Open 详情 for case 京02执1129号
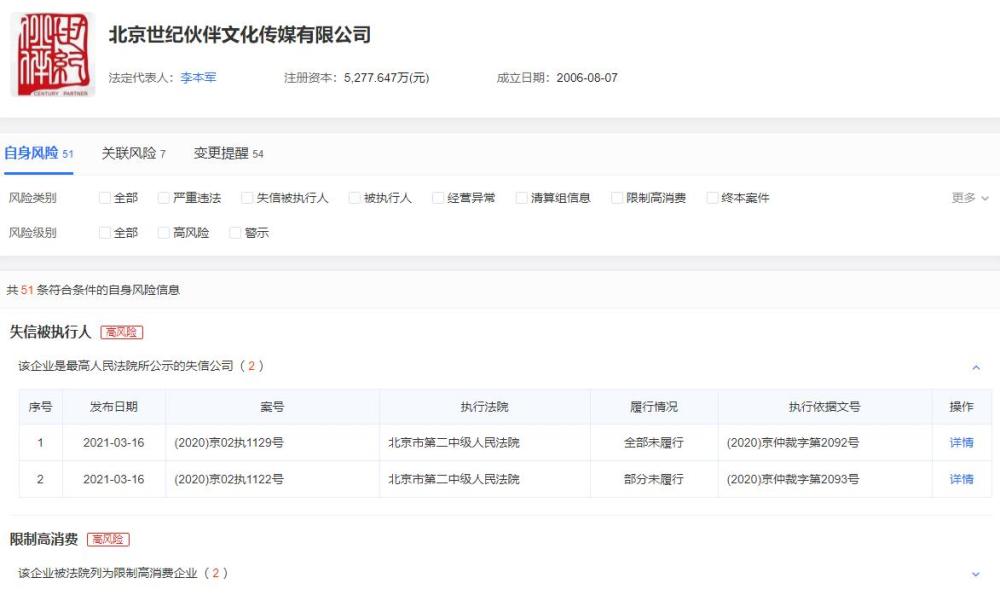The width and height of the screenshot is (1000, 595). point(961,443)
